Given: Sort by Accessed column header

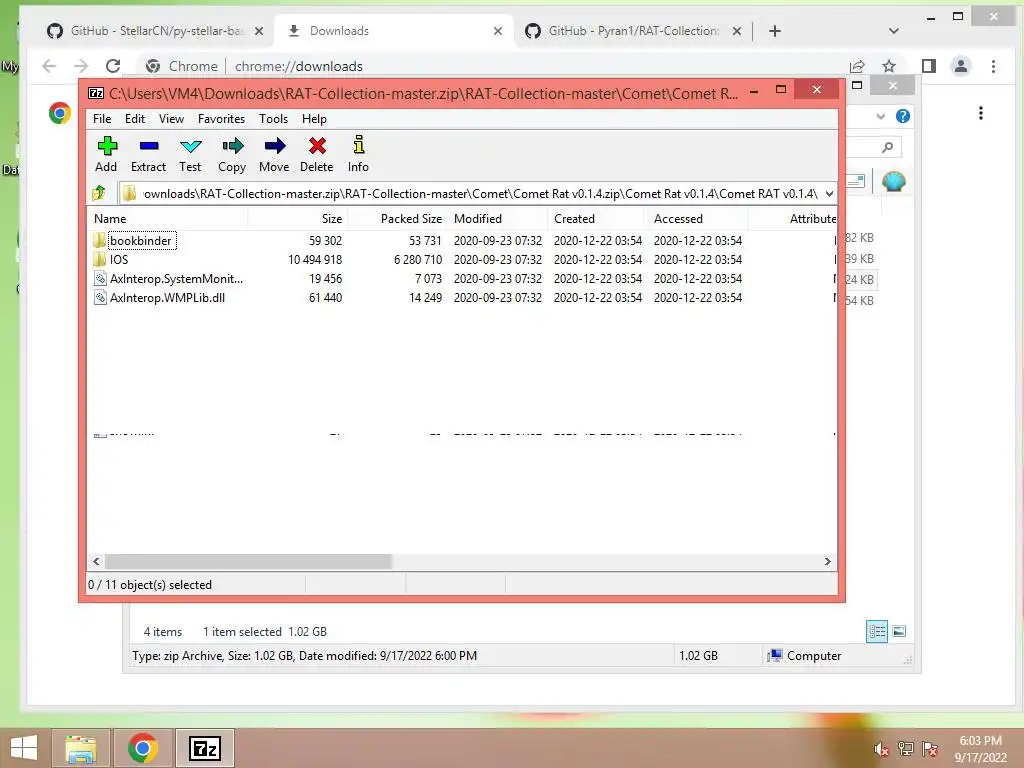Looking at the screenshot, I should click(x=697, y=219).
